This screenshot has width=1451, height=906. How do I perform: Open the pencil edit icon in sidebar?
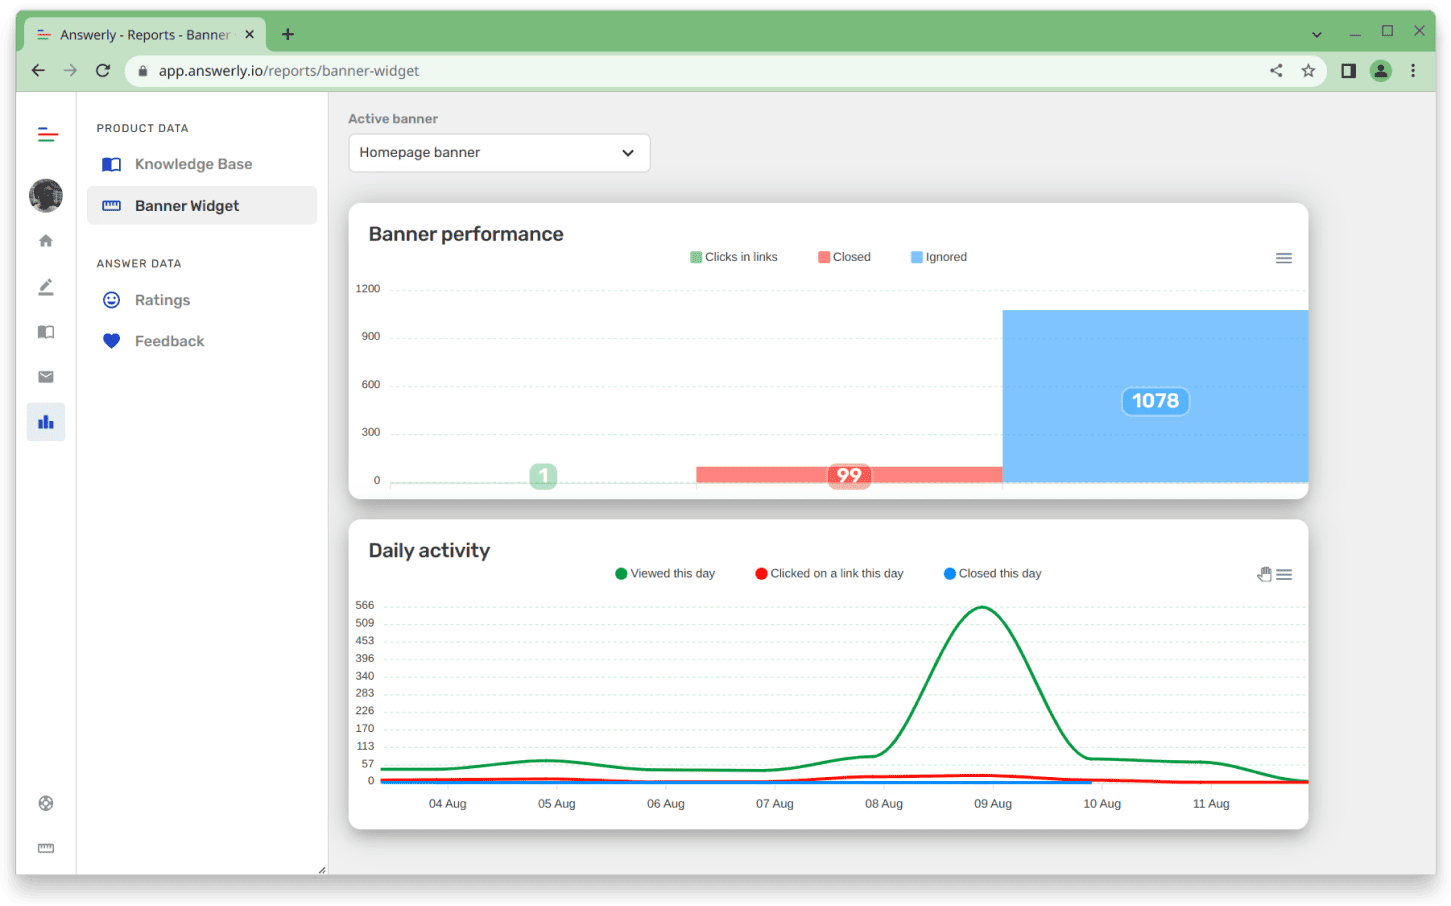[46, 287]
